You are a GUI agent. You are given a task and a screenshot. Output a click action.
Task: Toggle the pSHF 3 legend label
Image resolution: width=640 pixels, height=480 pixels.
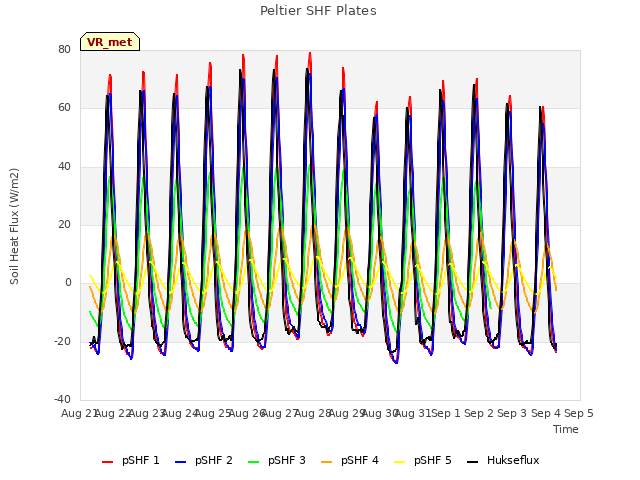[287, 460]
